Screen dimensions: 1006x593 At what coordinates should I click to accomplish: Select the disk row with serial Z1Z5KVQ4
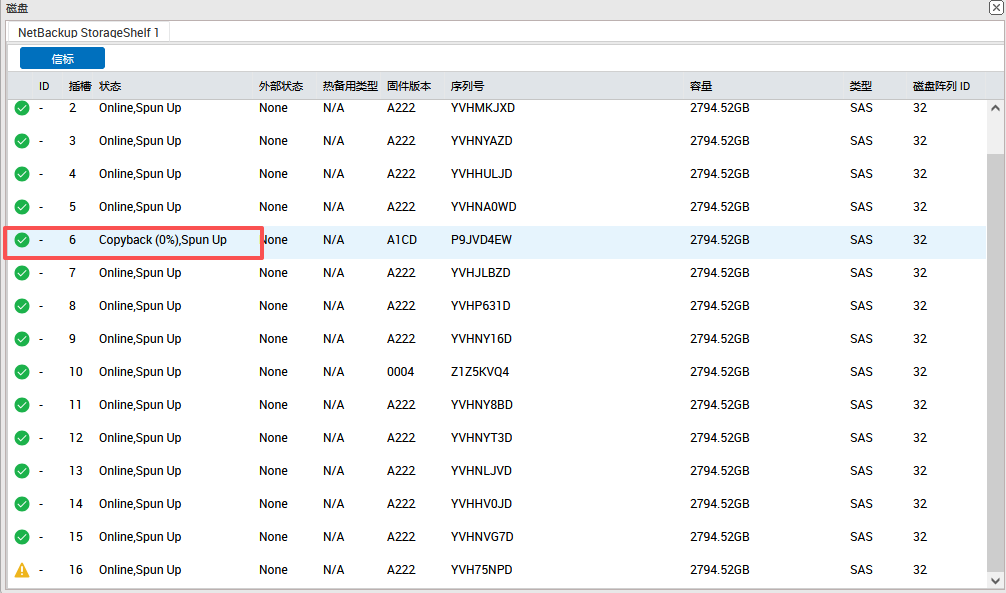[480, 372]
